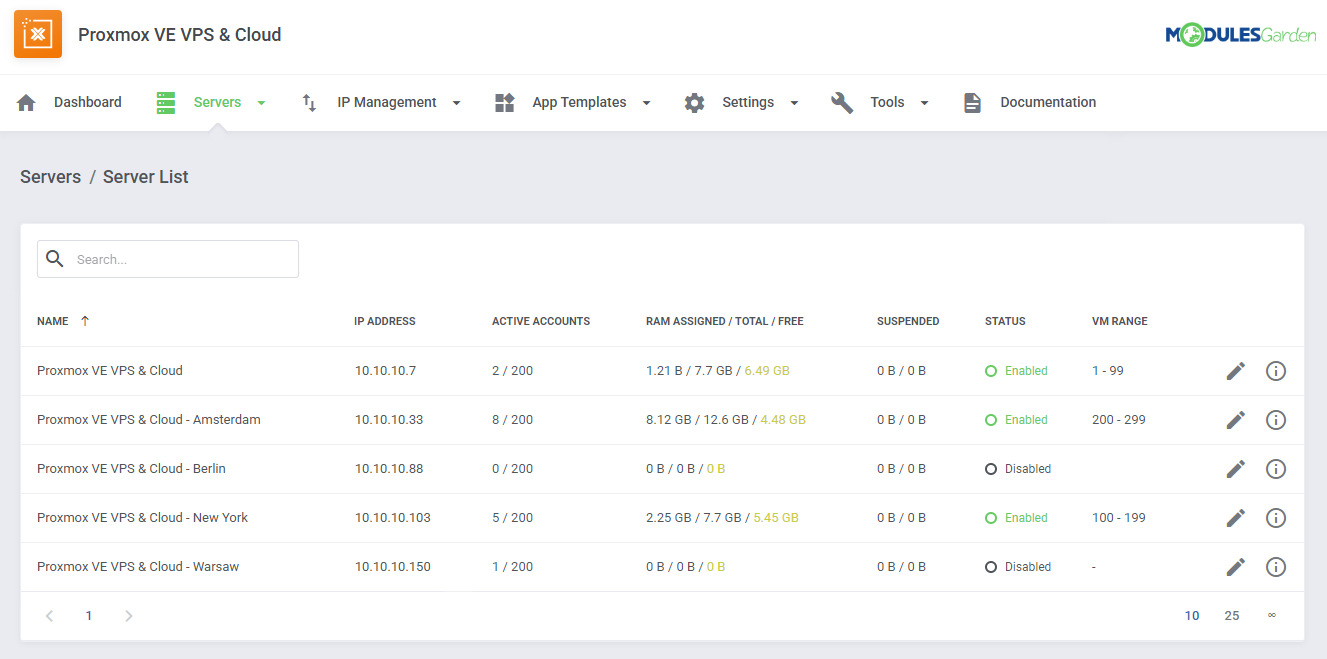Screen dimensions: 1327x659
Task: Open the IP Management dropdown
Action: pos(456,101)
